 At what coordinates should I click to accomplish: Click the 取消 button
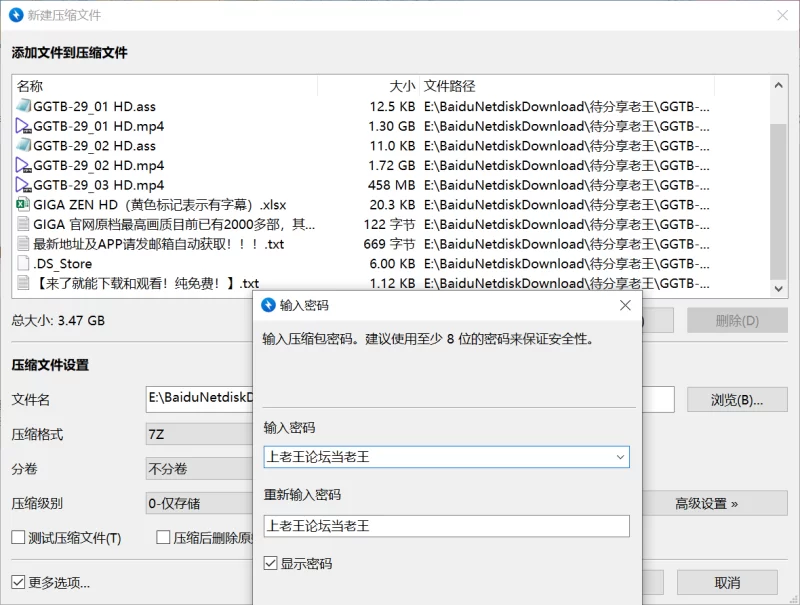[727, 582]
